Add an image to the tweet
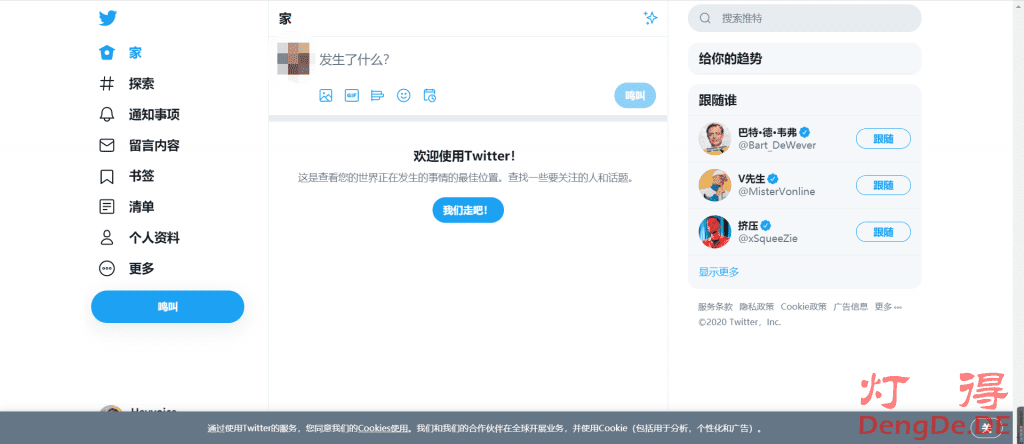 click(x=326, y=95)
